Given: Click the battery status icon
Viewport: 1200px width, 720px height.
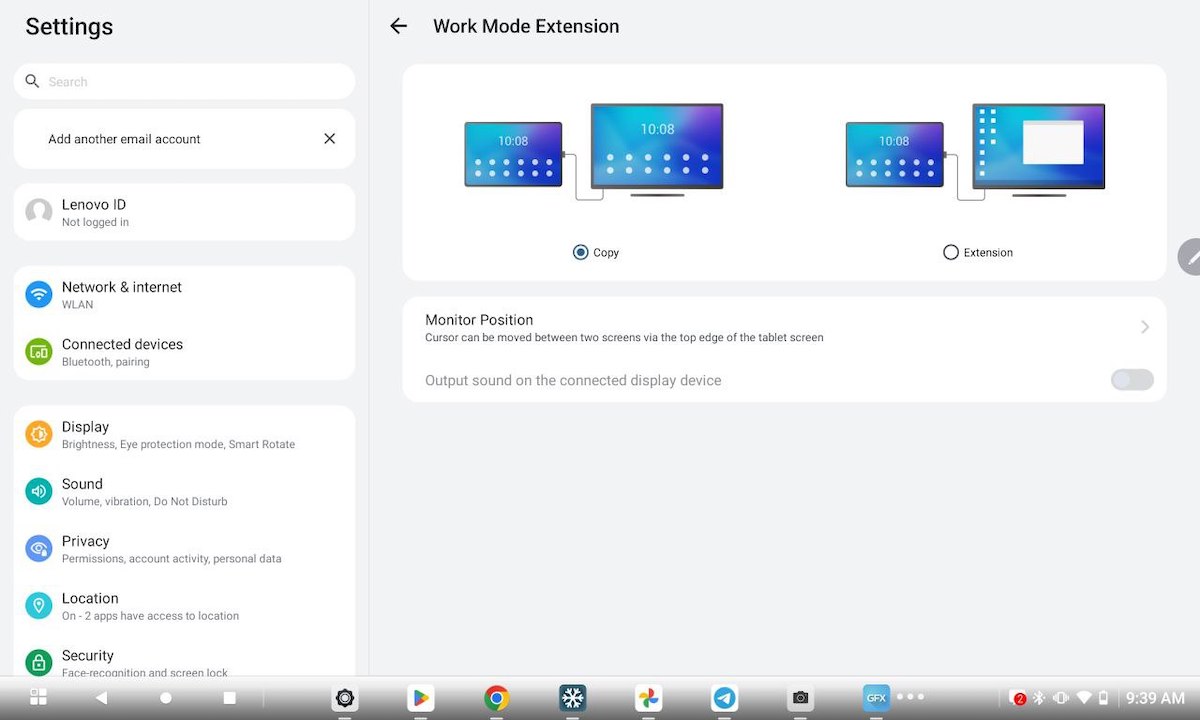Looking at the screenshot, I should tap(1104, 698).
